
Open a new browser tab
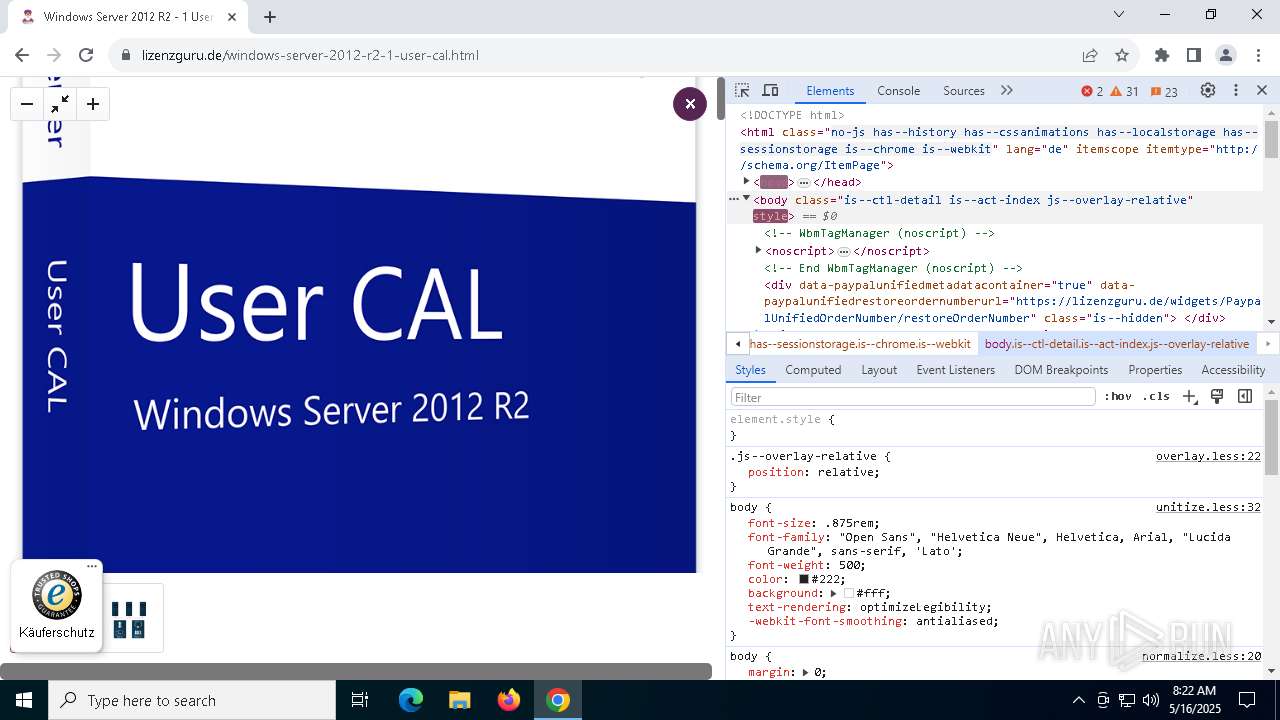(270, 17)
